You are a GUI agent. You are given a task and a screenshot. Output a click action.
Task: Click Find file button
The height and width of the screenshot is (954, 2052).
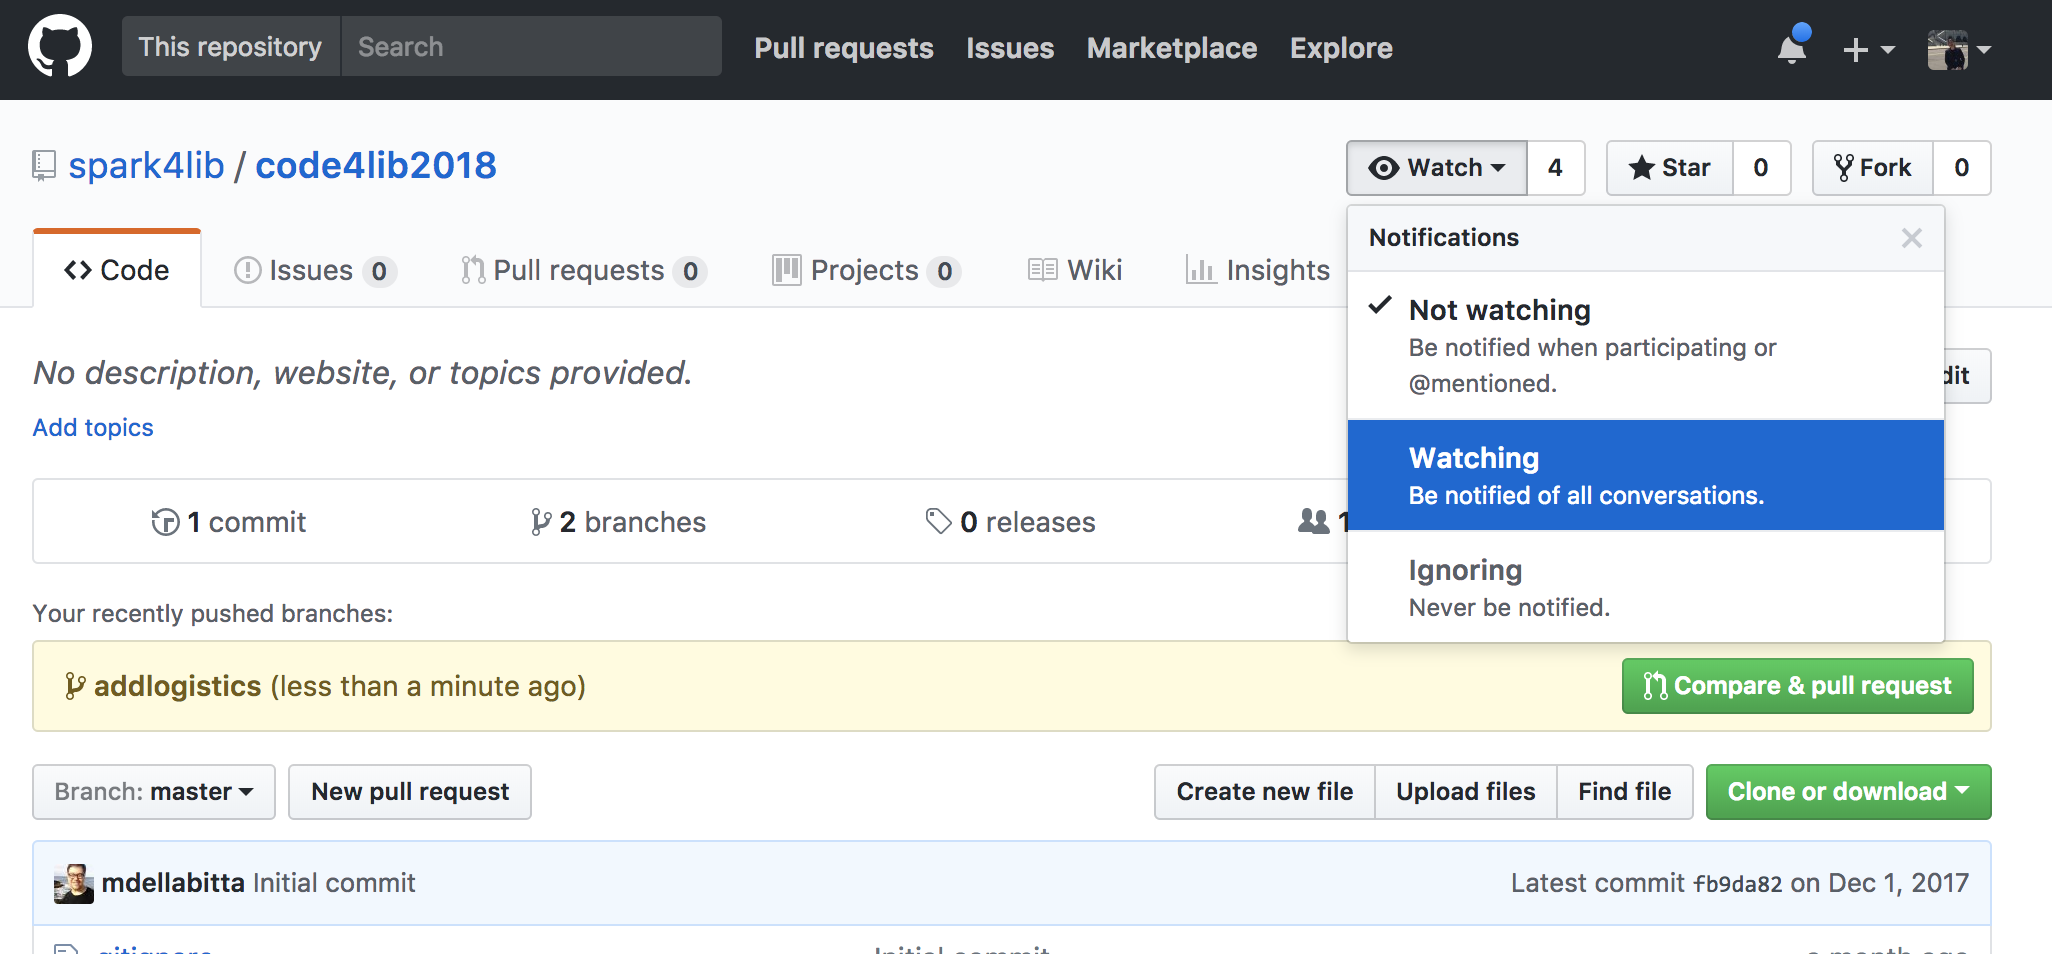pos(1624,792)
